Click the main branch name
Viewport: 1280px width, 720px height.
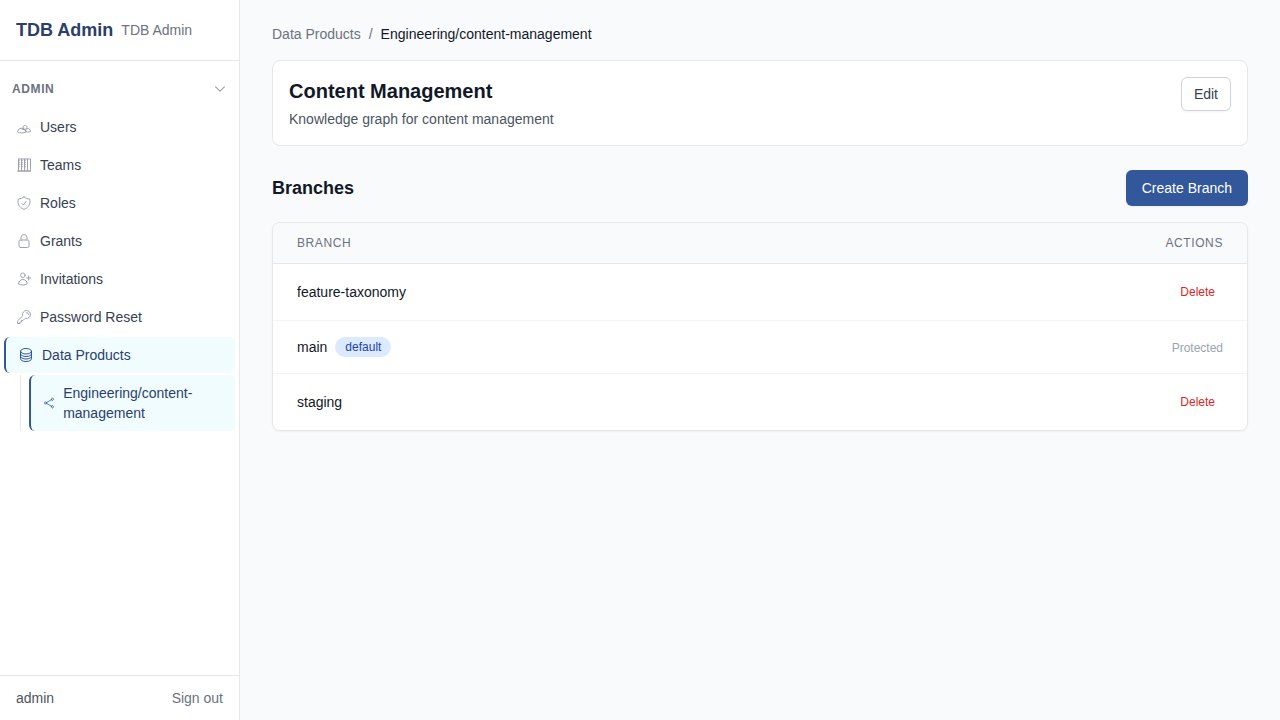(312, 347)
